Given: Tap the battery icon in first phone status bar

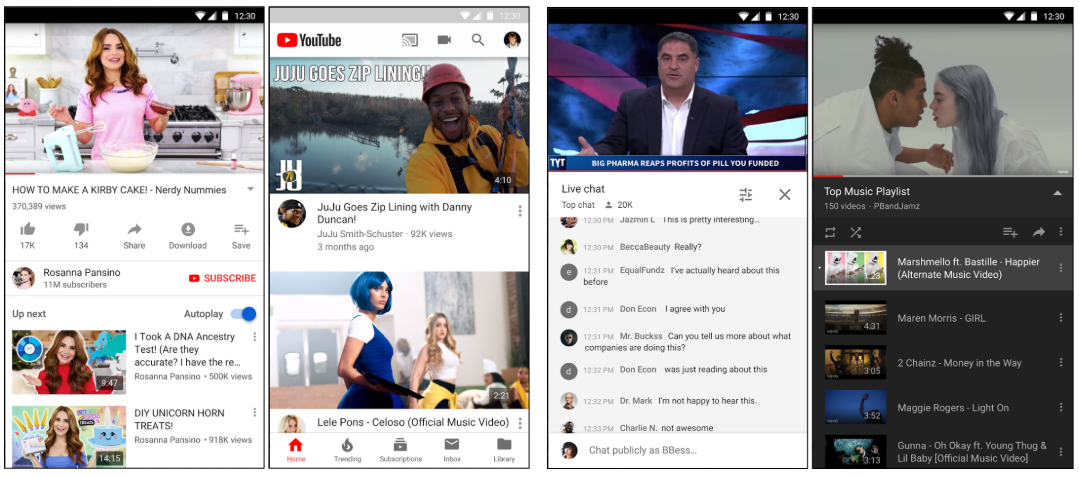Looking at the screenshot, I should [x=226, y=16].
